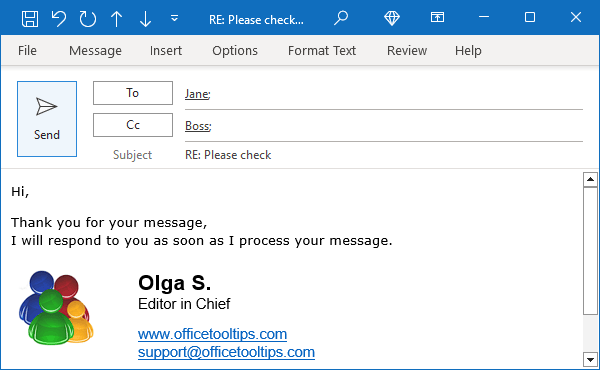Click scrollbar up arrow
This screenshot has height=370, width=600.
click(x=590, y=179)
